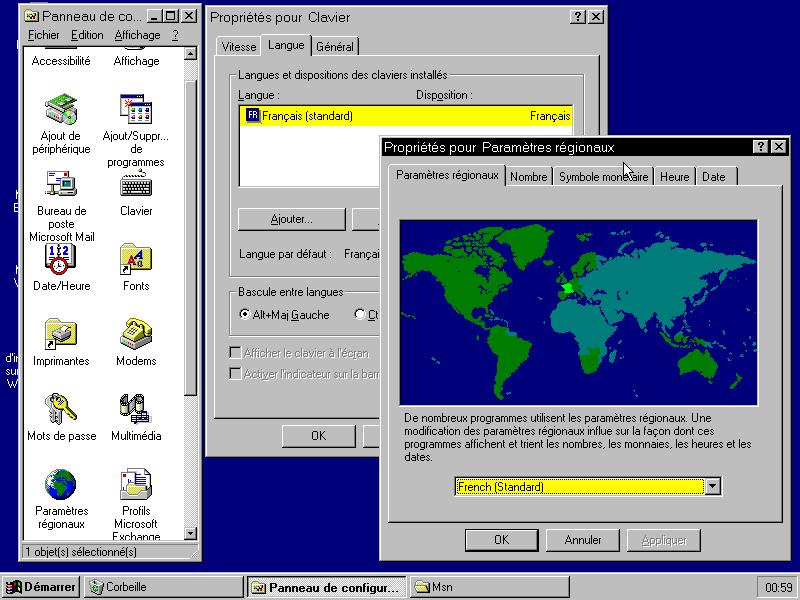Click the Windows logo on Démarrer
Screen dimensions: 800x600
[14, 587]
